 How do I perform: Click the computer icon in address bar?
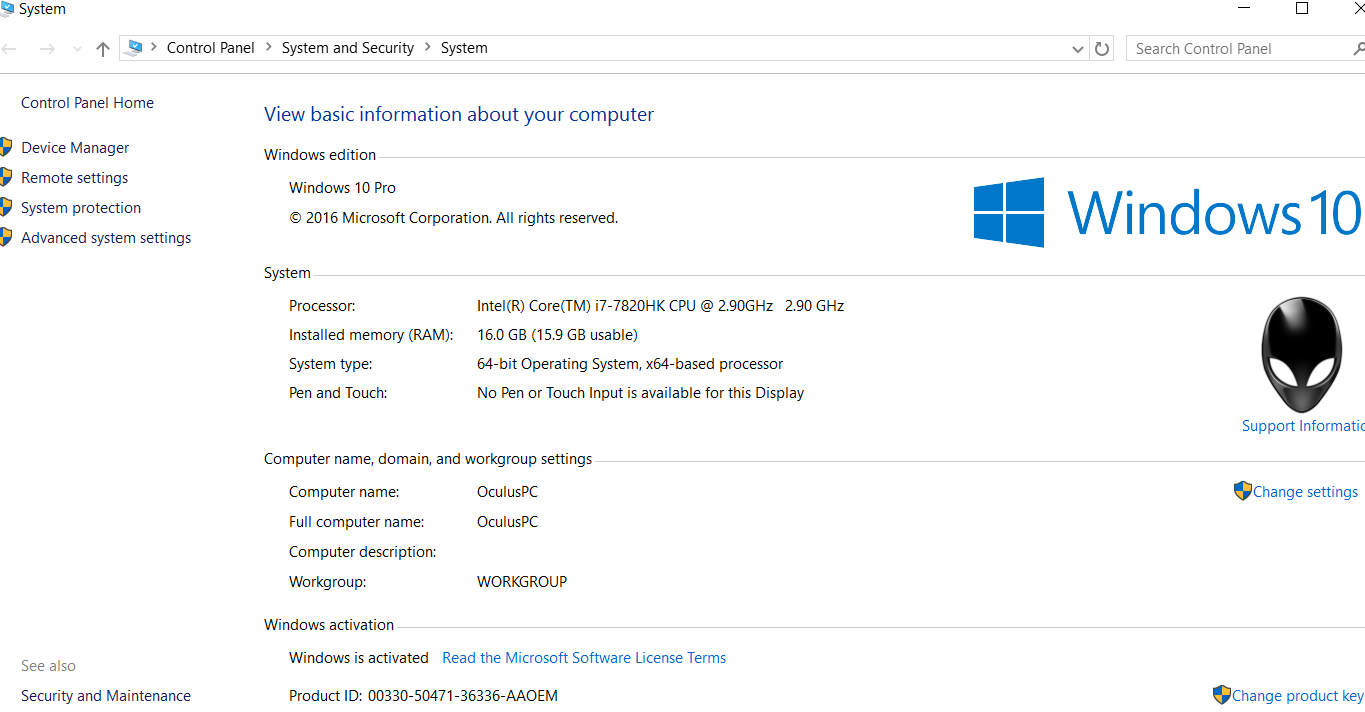point(134,47)
